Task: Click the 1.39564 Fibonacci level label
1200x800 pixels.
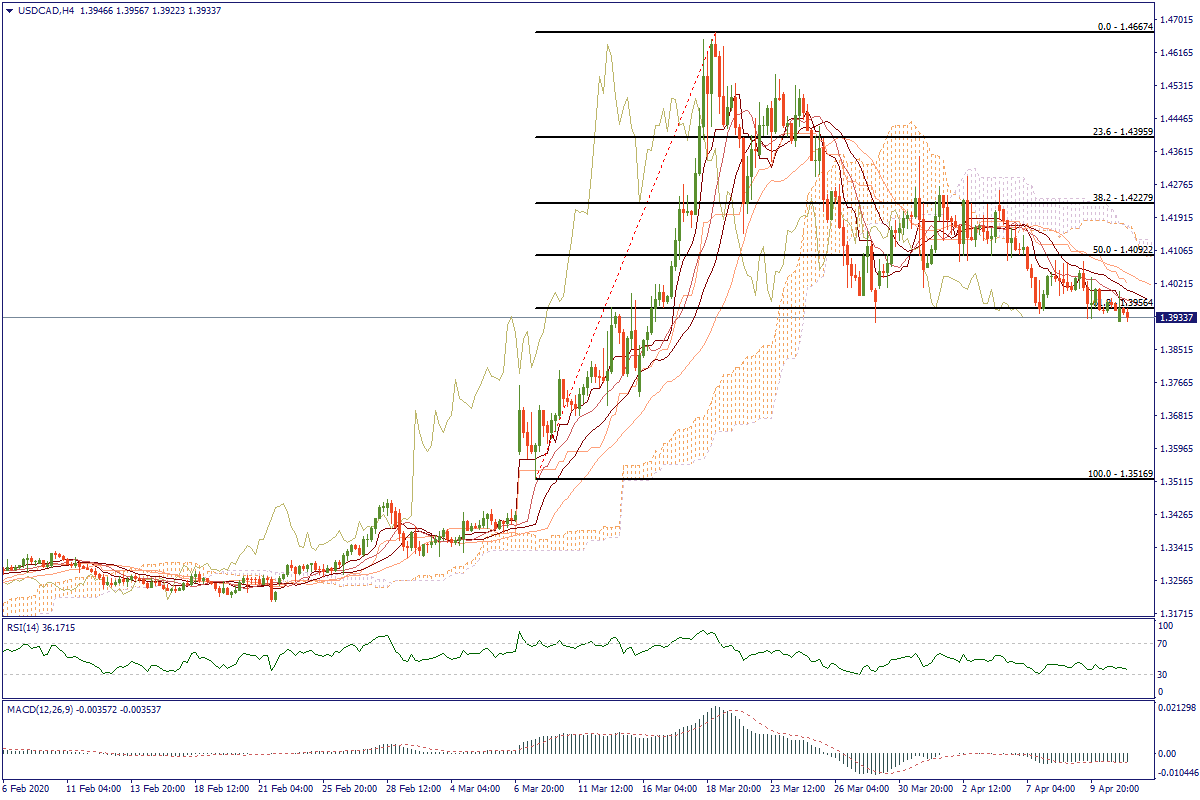Action: [x=1136, y=302]
